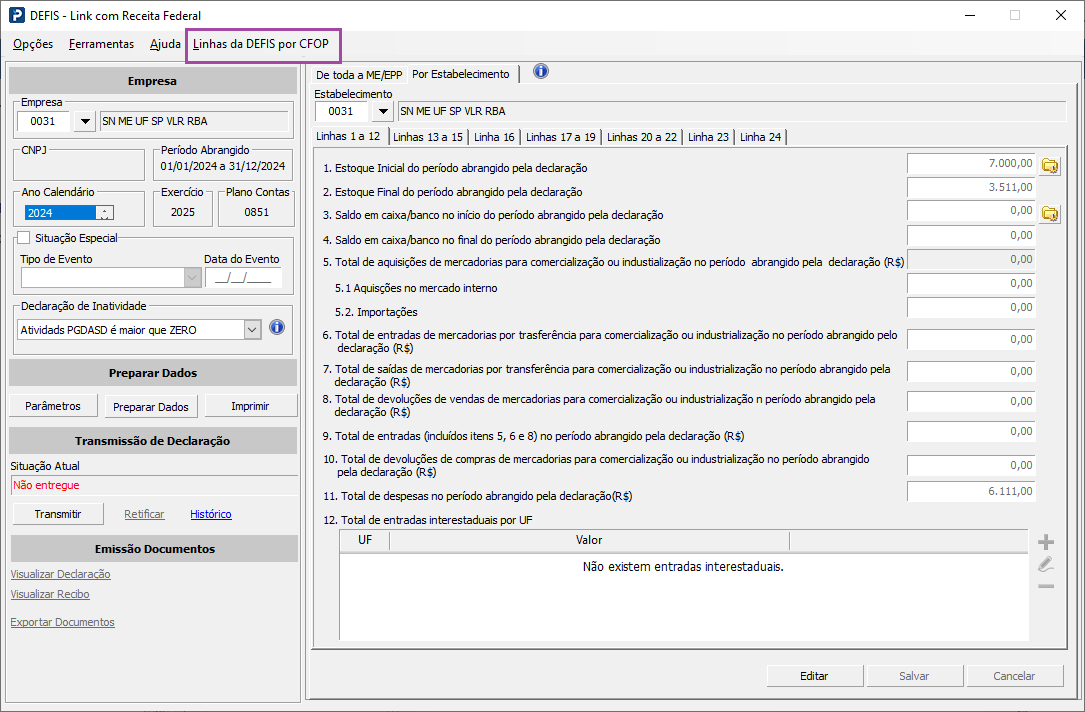This screenshot has height=712, width=1085.
Task: Switch to Linhas 13 a 15 tab
Action: click(428, 137)
